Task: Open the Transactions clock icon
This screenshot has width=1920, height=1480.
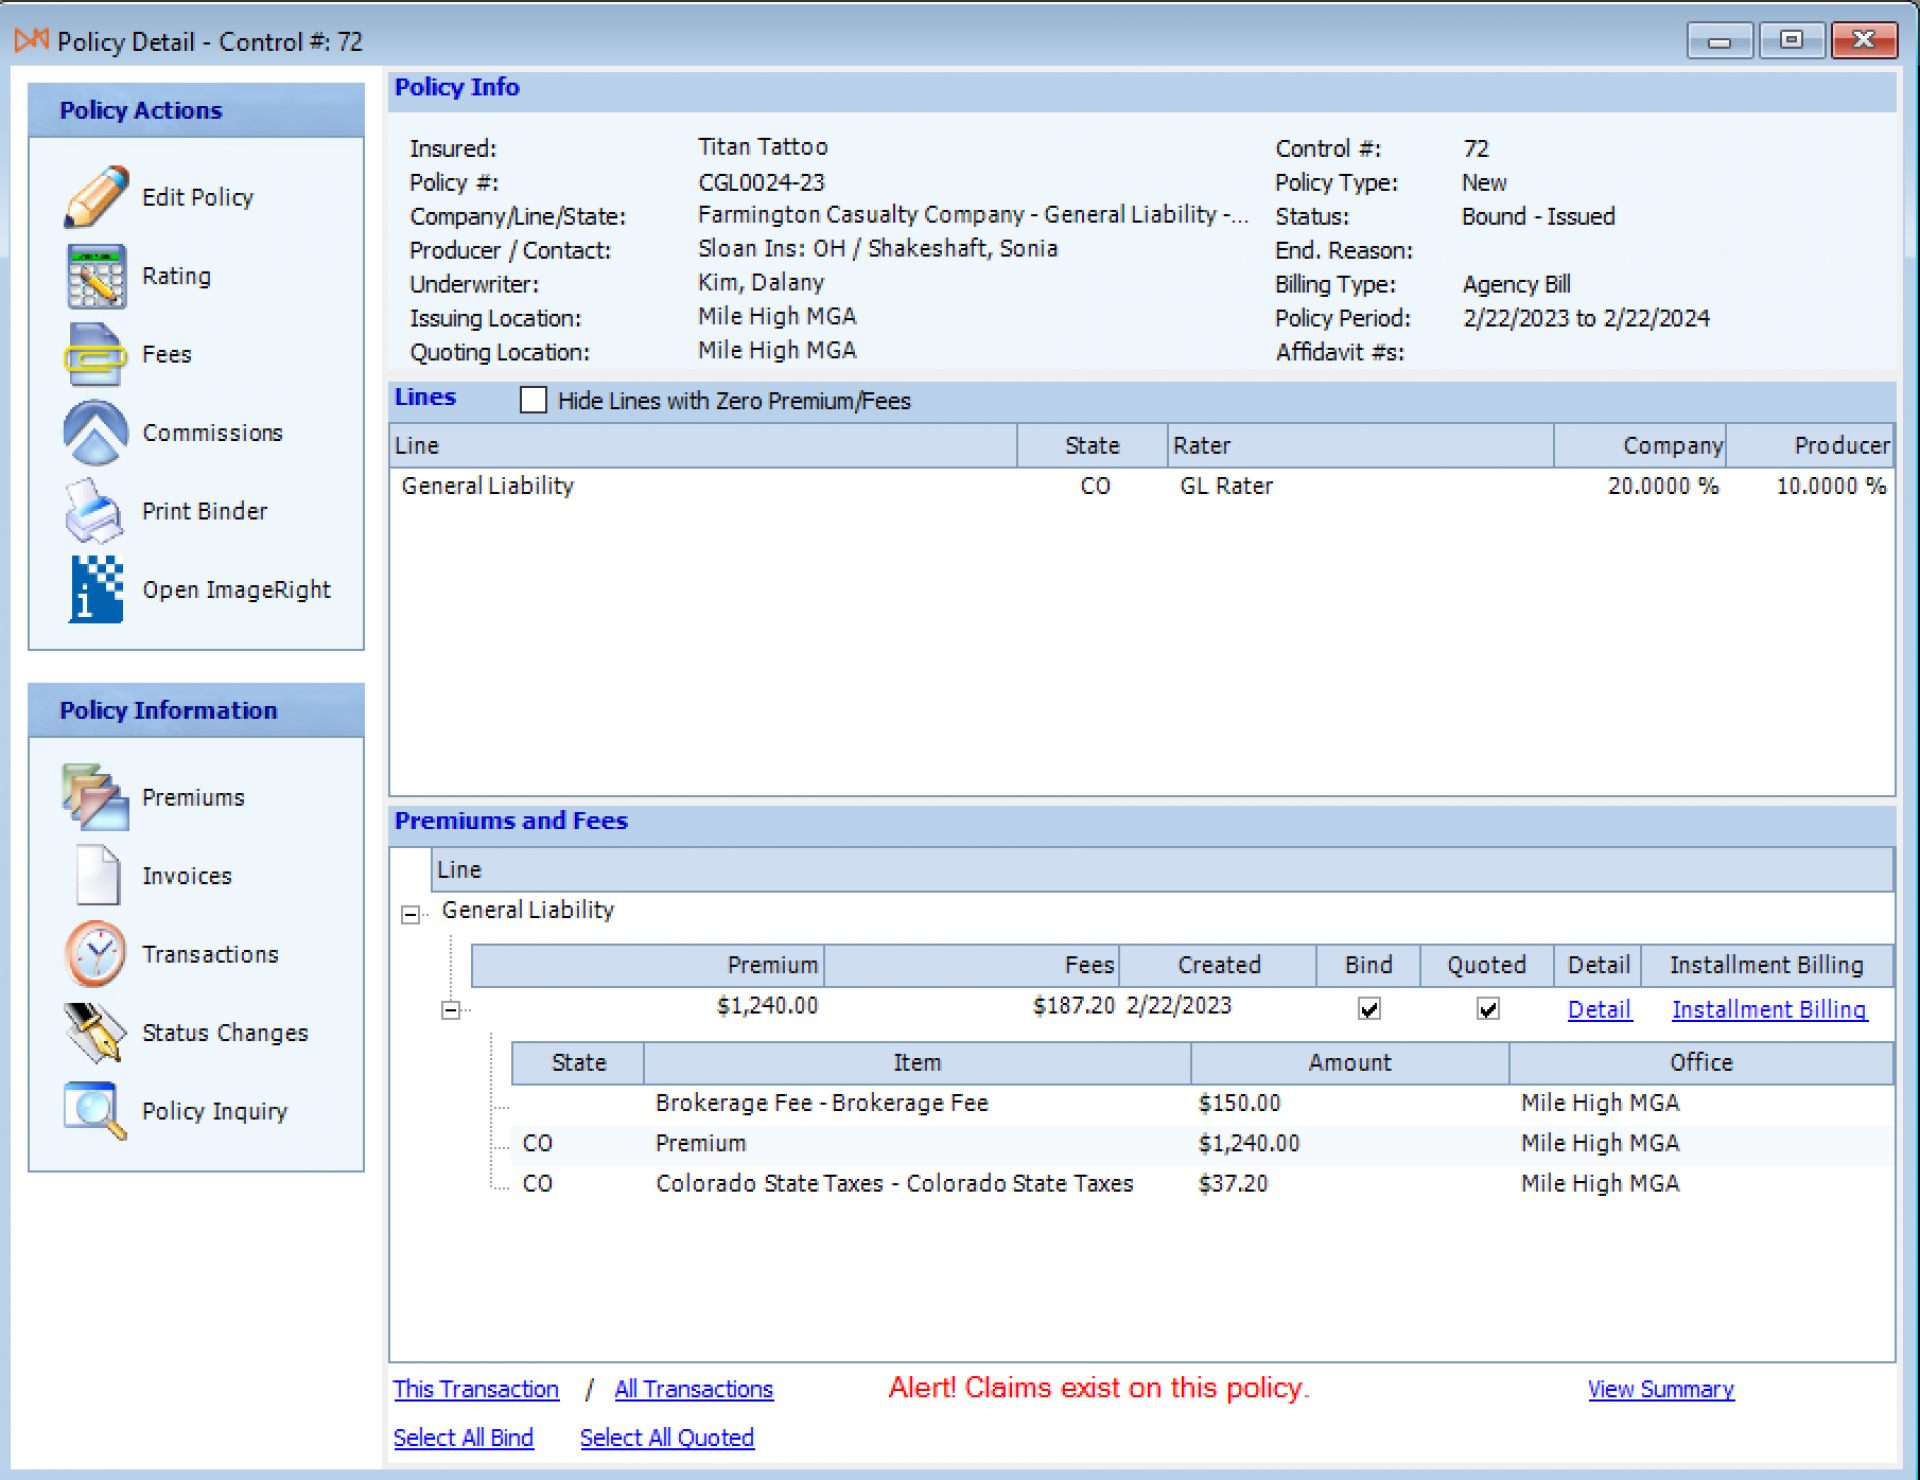Action: (96, 954)
